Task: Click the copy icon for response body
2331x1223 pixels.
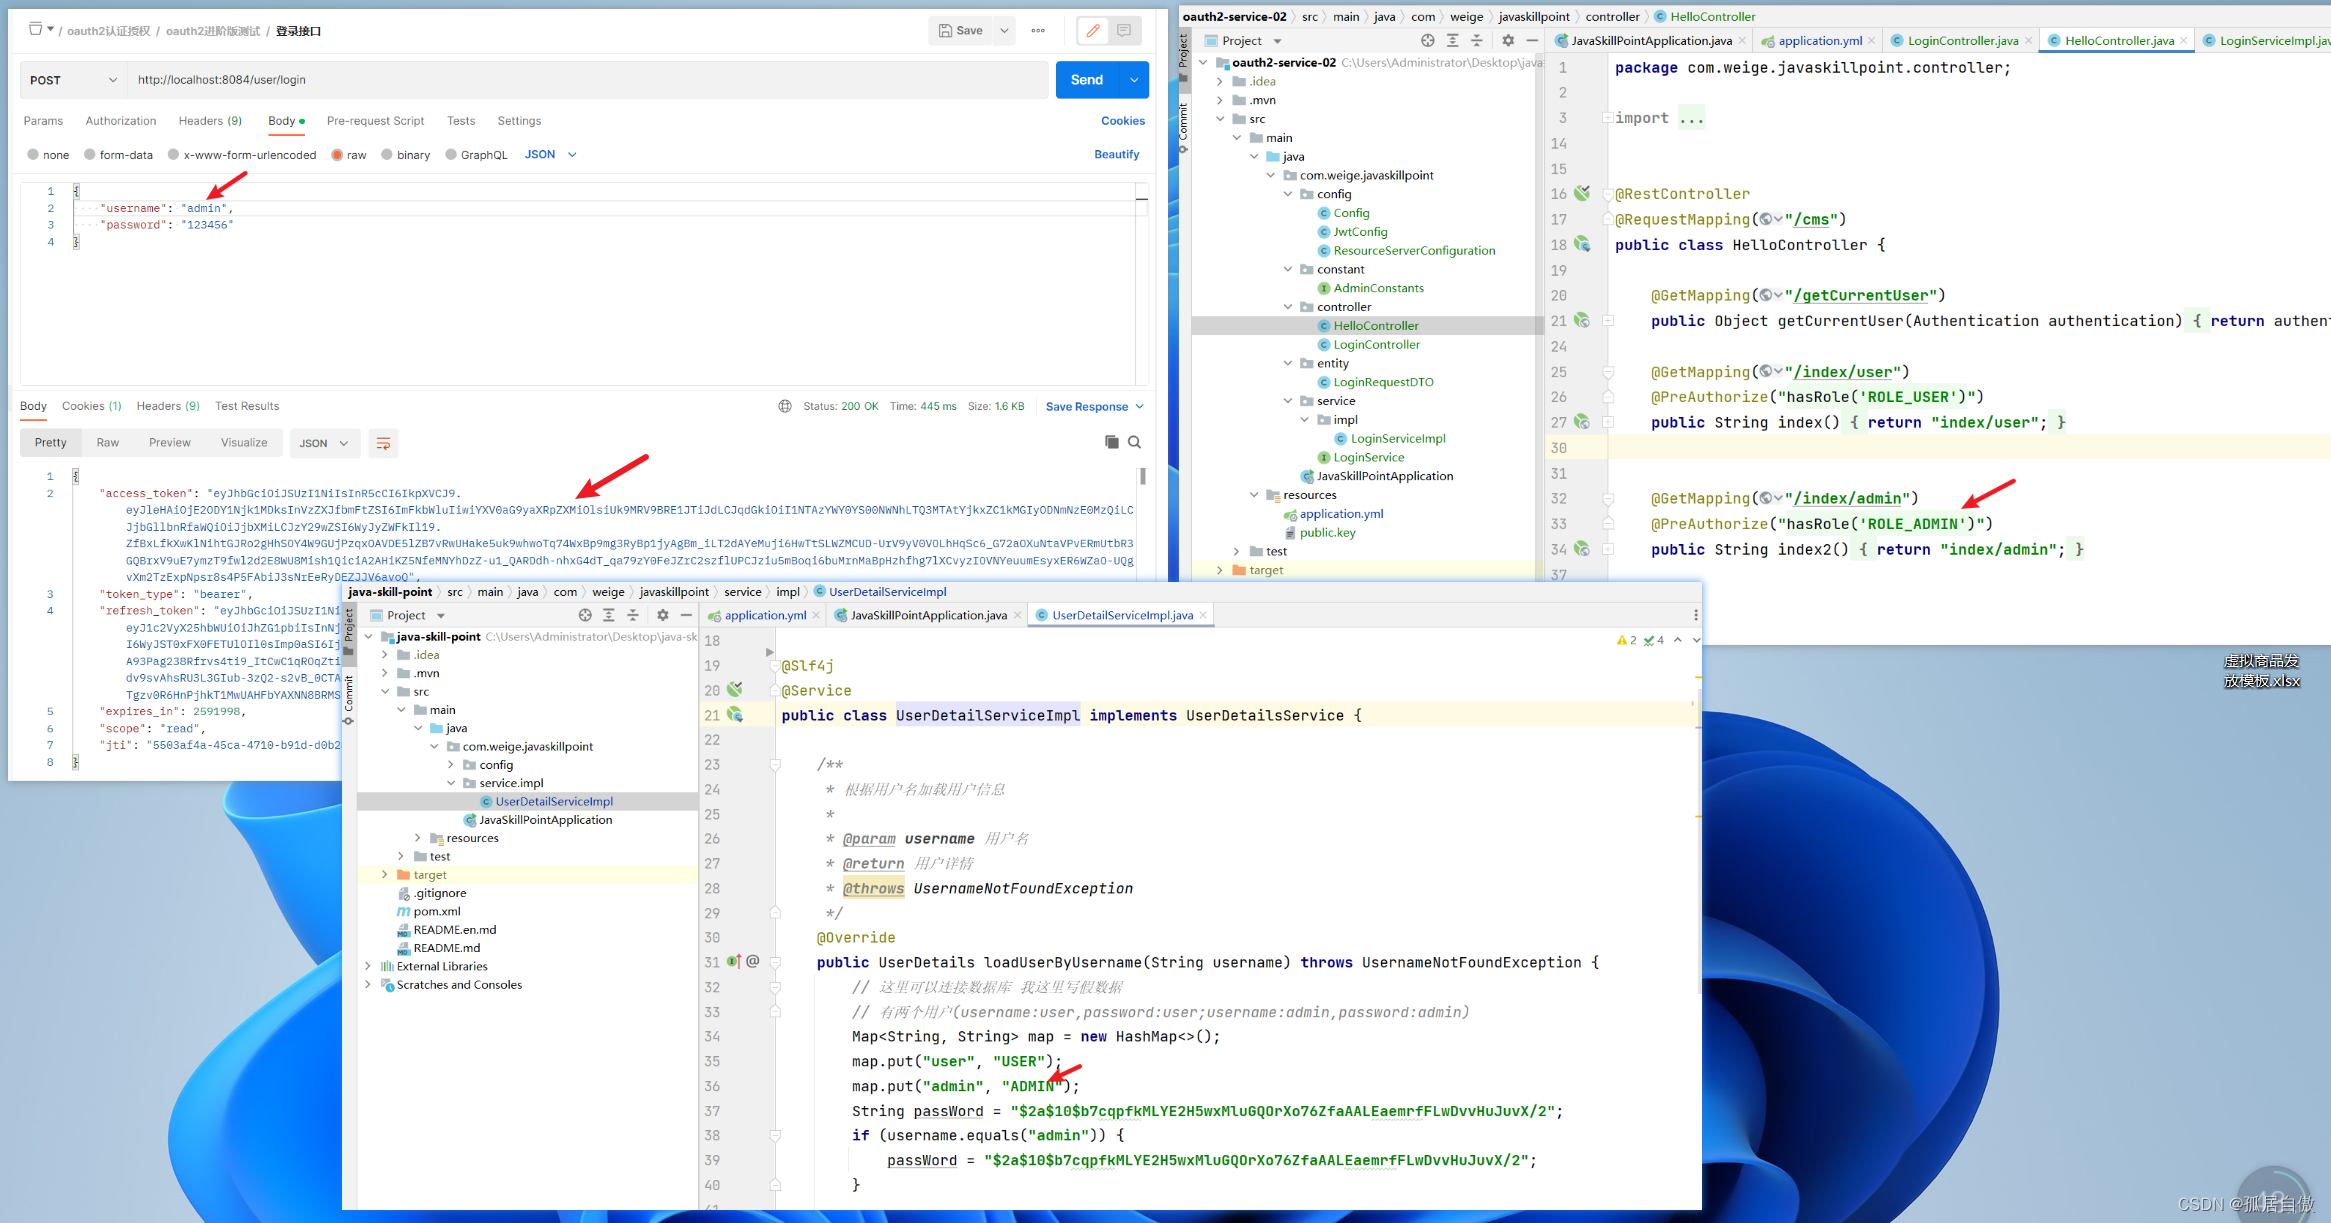Action: pyautogui.click(x=1110, y=443)
